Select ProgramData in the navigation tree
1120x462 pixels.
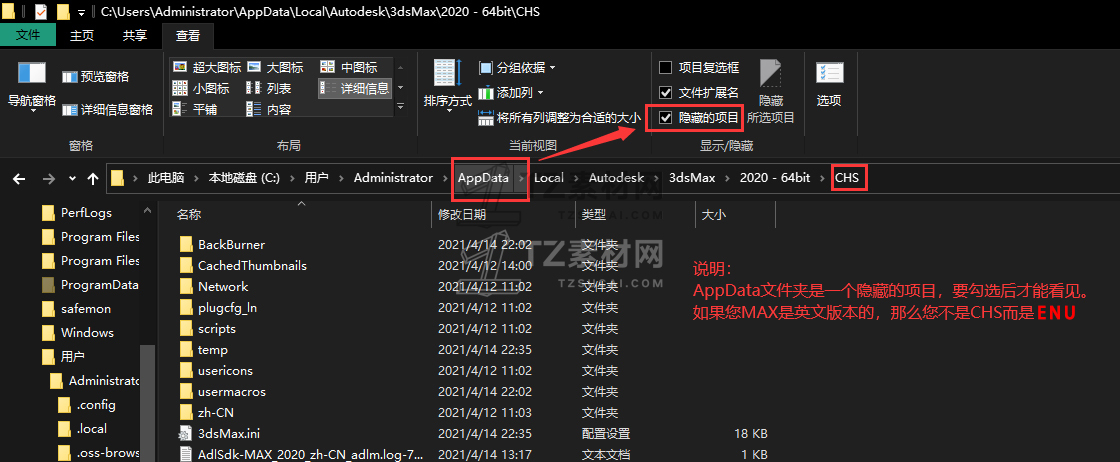pos(99,285)
